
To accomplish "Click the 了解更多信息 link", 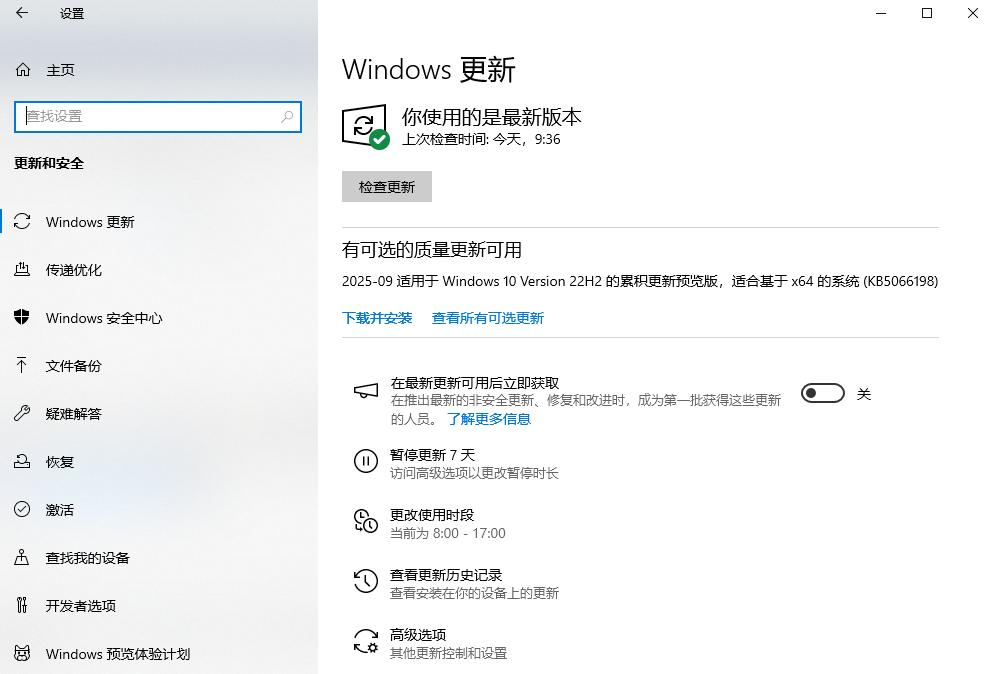I will 488,419.
